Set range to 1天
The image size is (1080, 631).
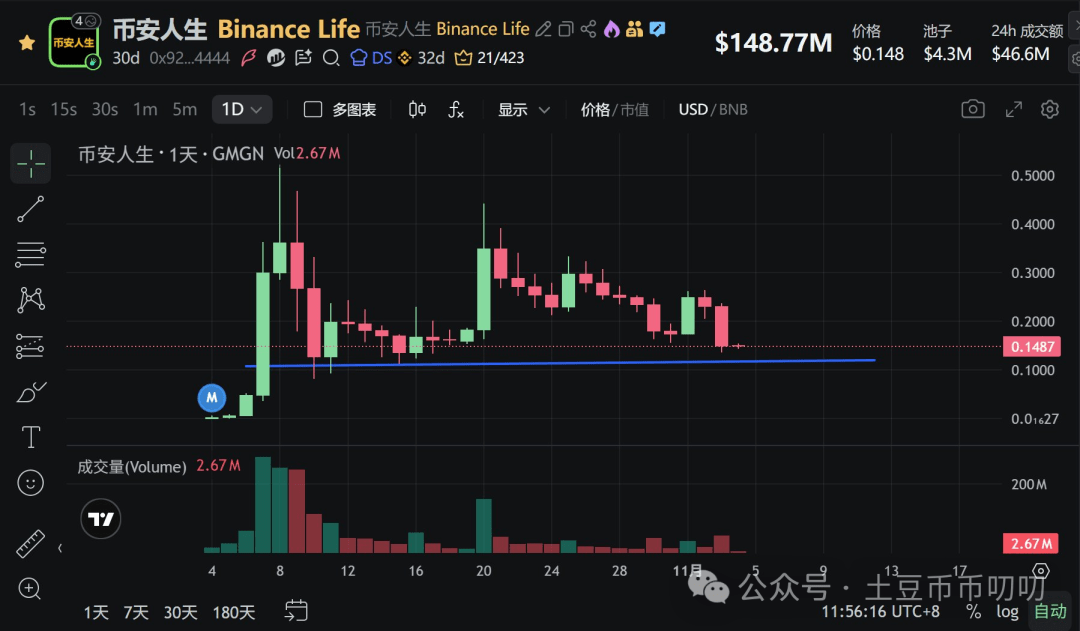tap(96, 612)
